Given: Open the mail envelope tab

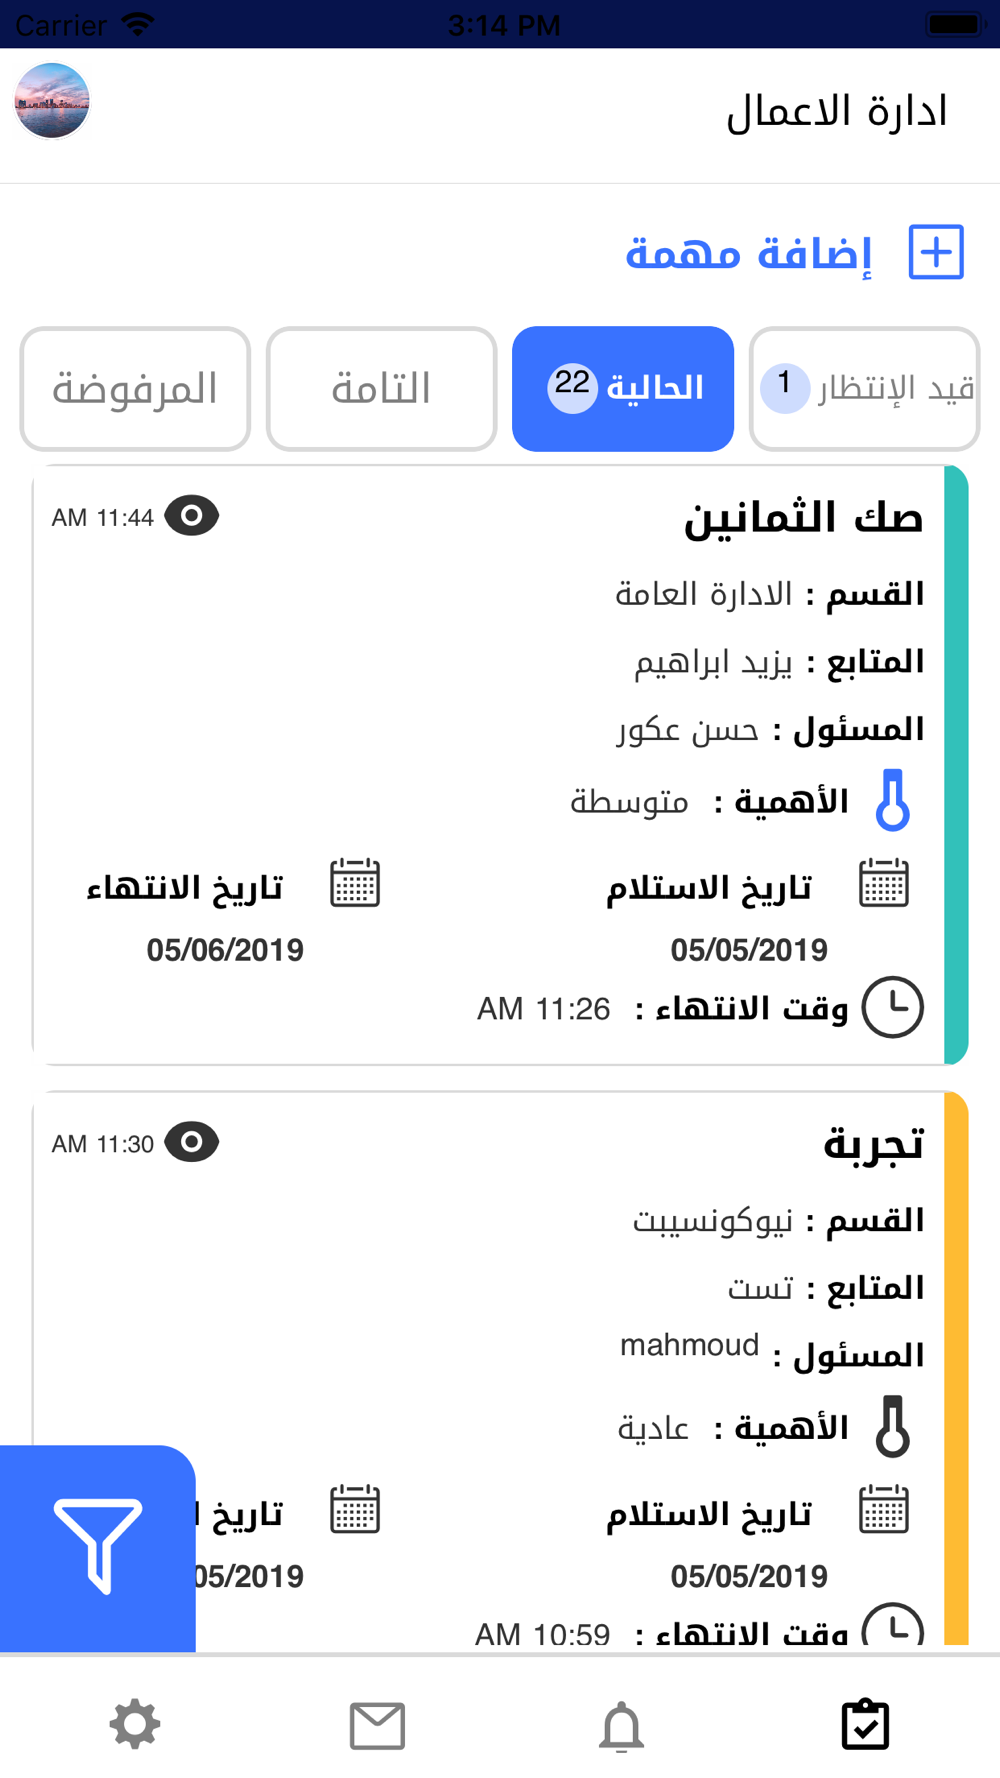Looking at the screenshot, I should tap(377, 1726).
